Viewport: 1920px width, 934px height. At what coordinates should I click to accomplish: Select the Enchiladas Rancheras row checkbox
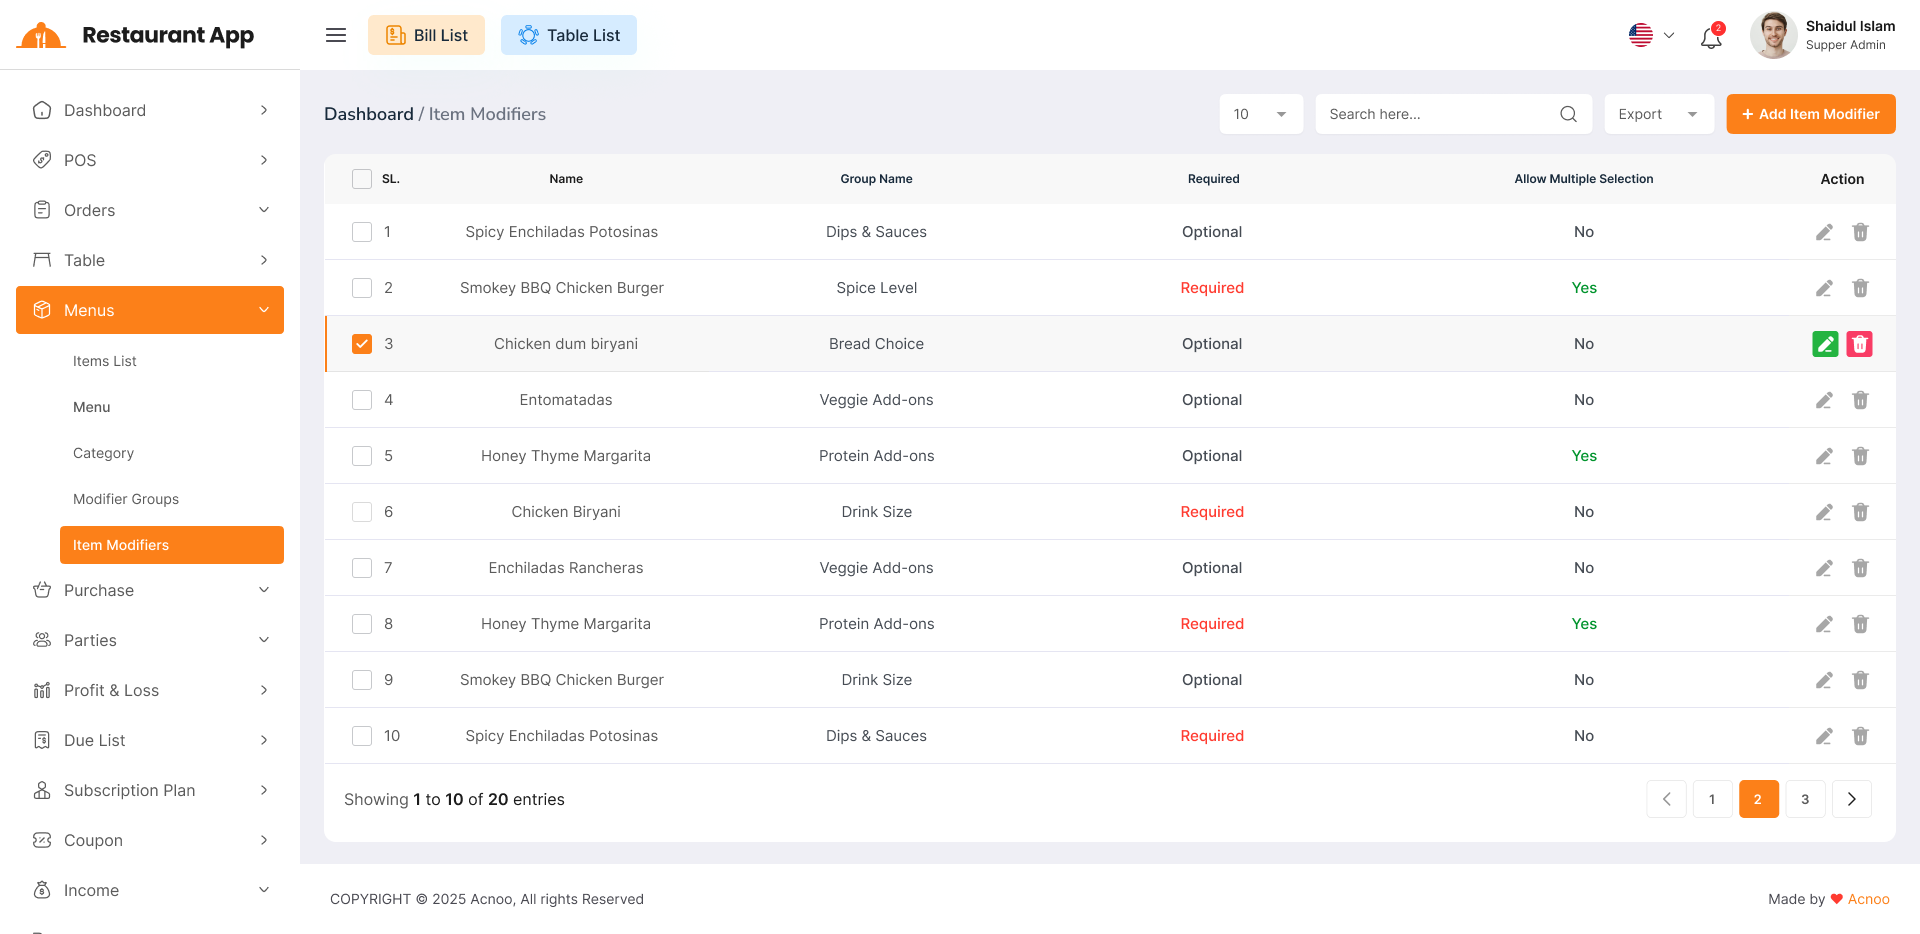[362, 568]
